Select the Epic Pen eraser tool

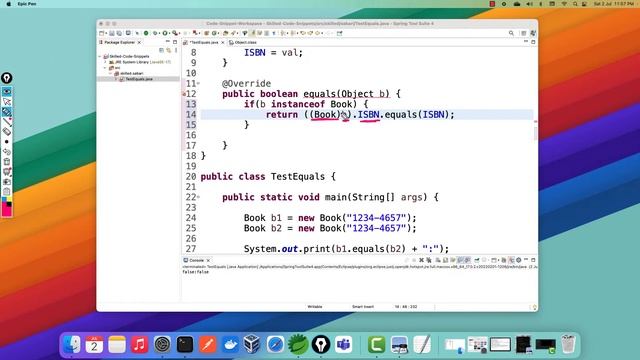(7, 131)
